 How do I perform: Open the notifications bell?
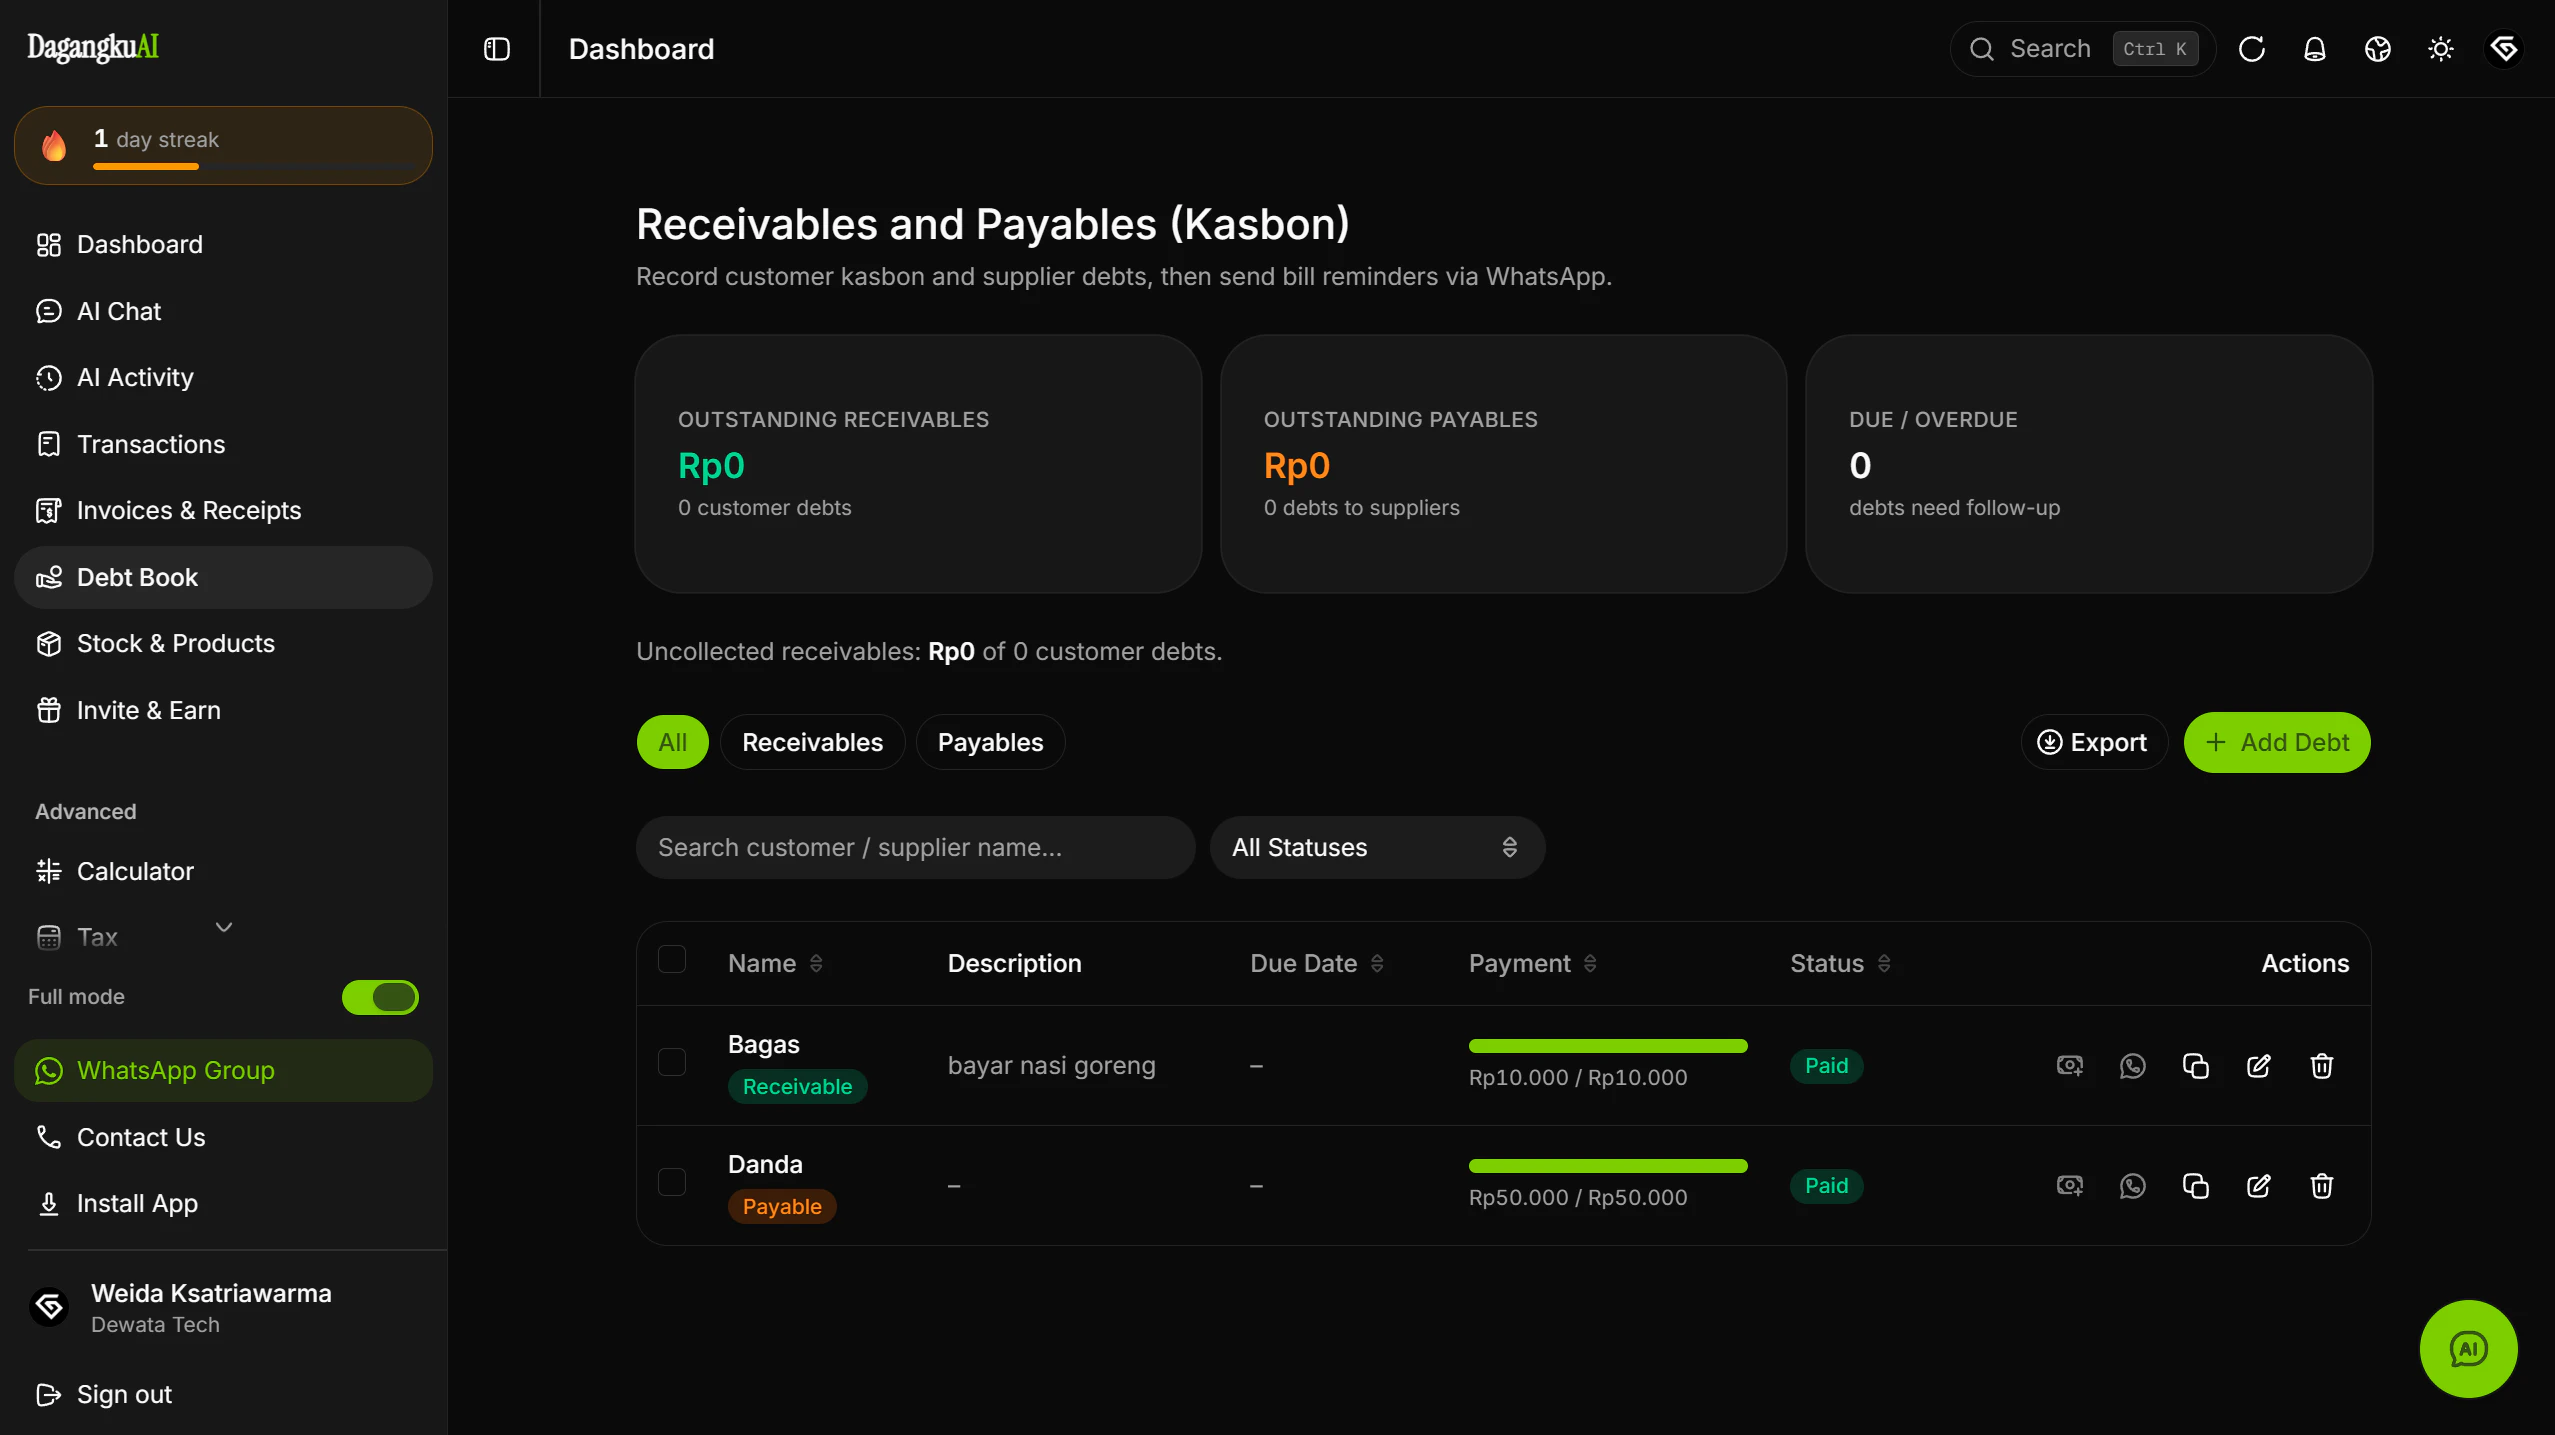(x=2314, y=49)
